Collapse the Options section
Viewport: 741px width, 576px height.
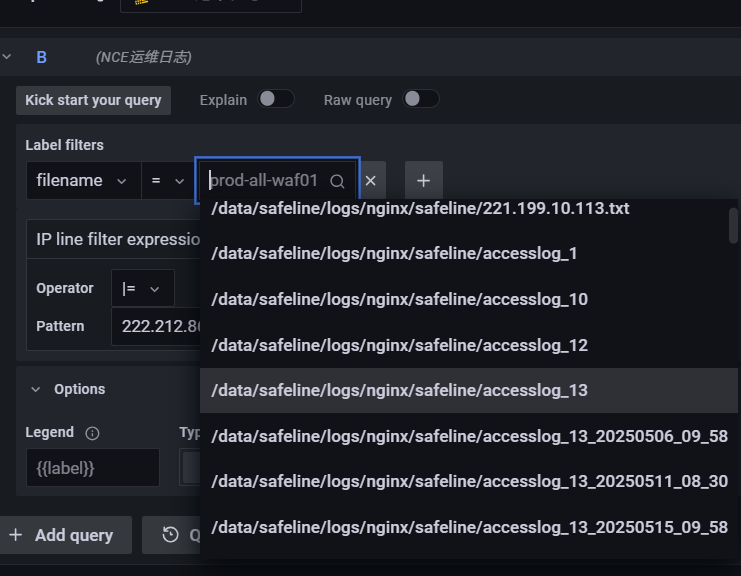(36, 389)
